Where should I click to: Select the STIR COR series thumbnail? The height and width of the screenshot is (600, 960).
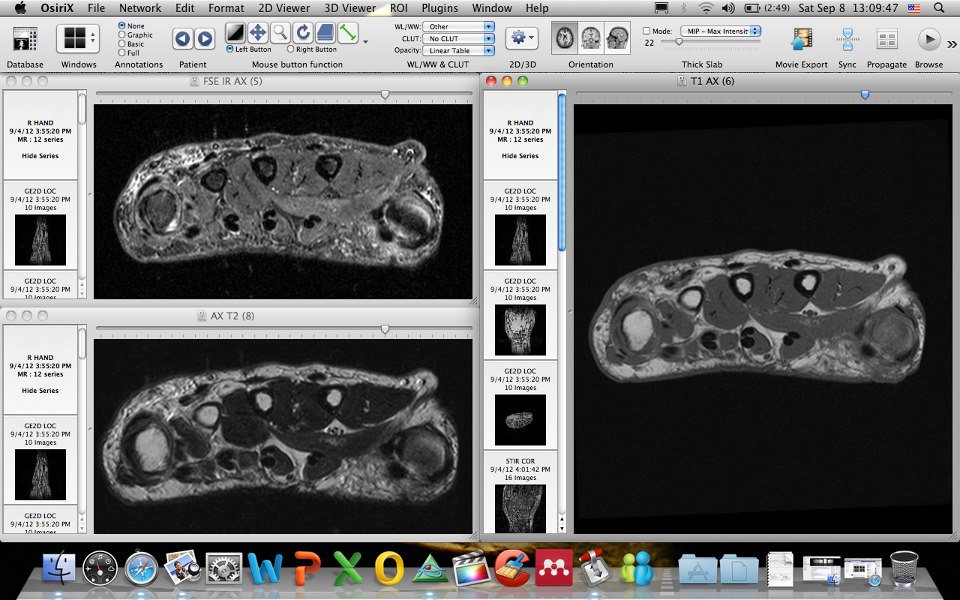[520, 510]
